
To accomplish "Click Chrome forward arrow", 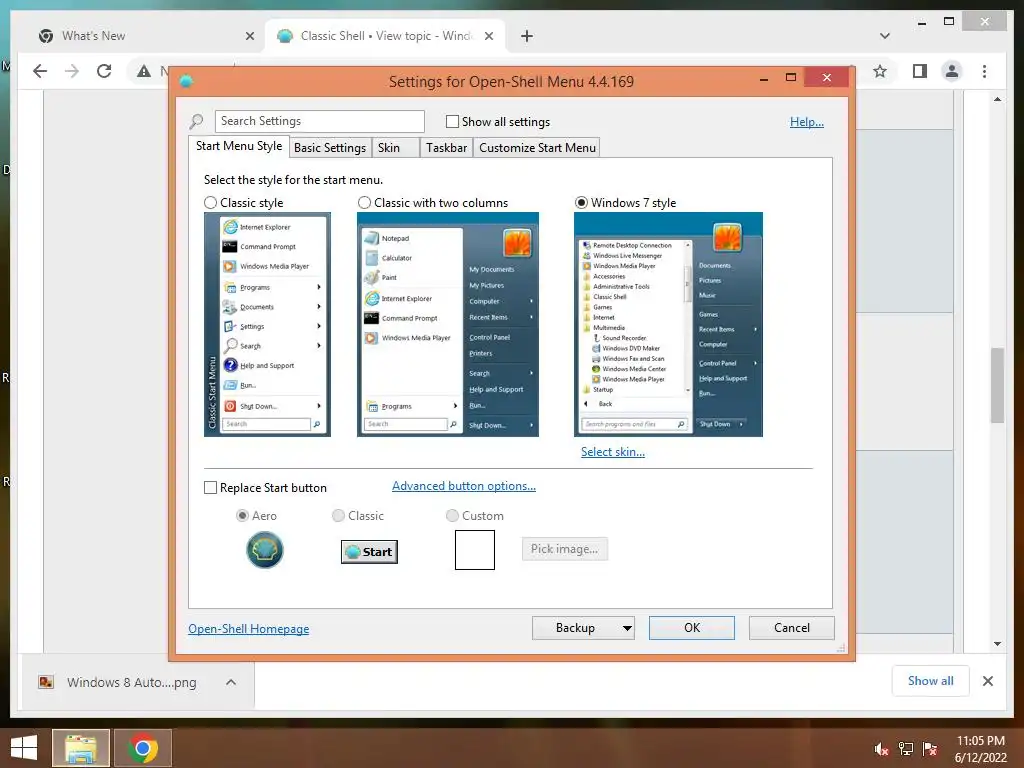I will [x=72, y=71].
